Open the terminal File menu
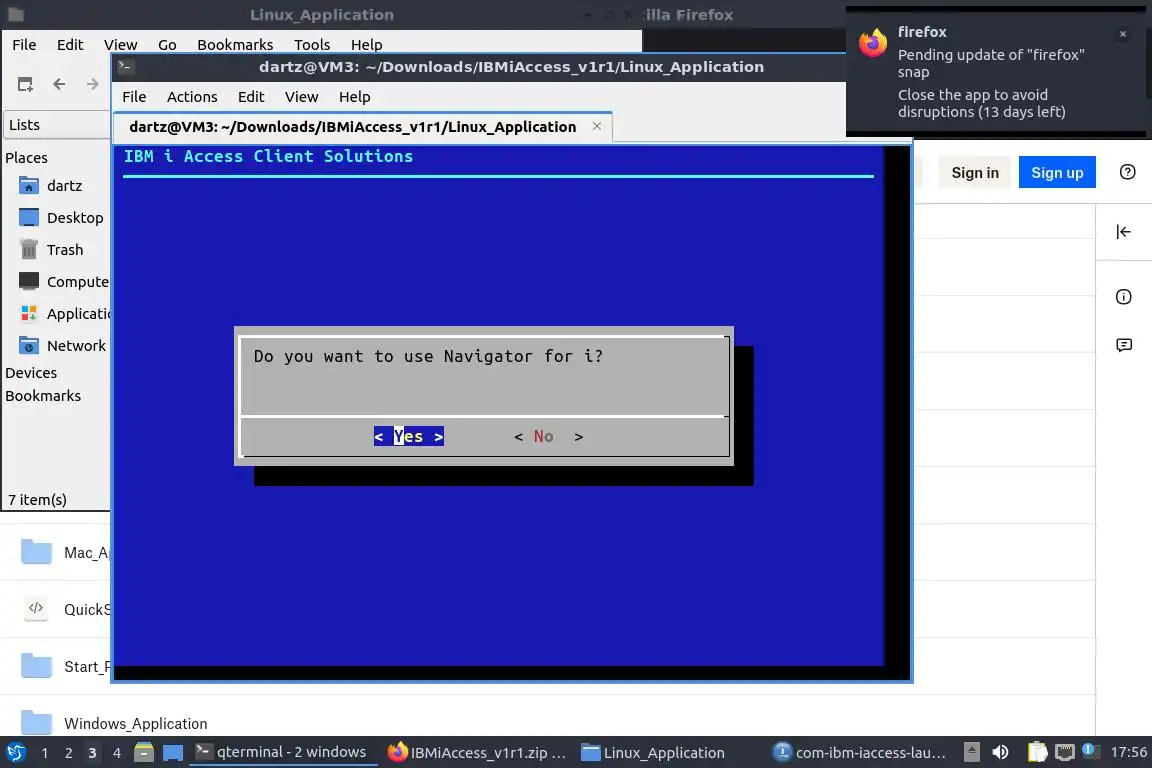Image resolution: width=1152 pixels, height=768 pixels. click(x=134, y=97)
